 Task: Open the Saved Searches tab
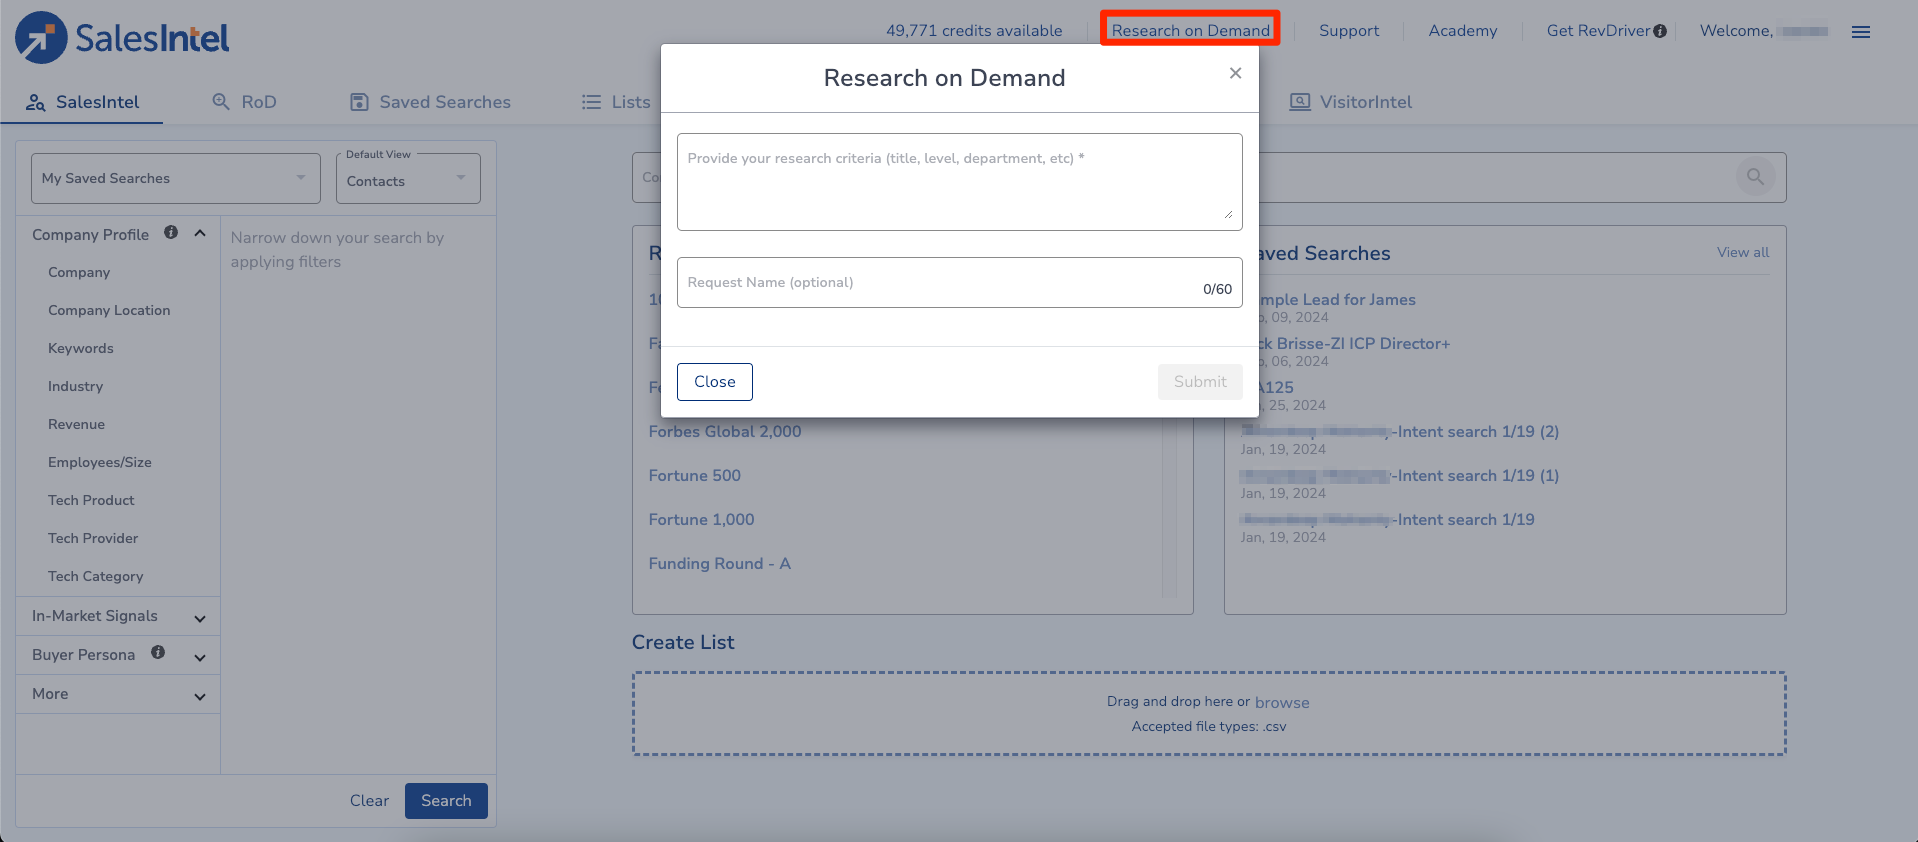pos(430,102)
